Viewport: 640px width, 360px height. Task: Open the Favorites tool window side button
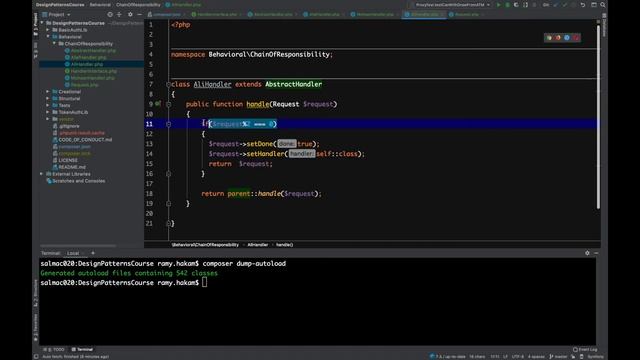pyautogui.click(x=36, y=328)
